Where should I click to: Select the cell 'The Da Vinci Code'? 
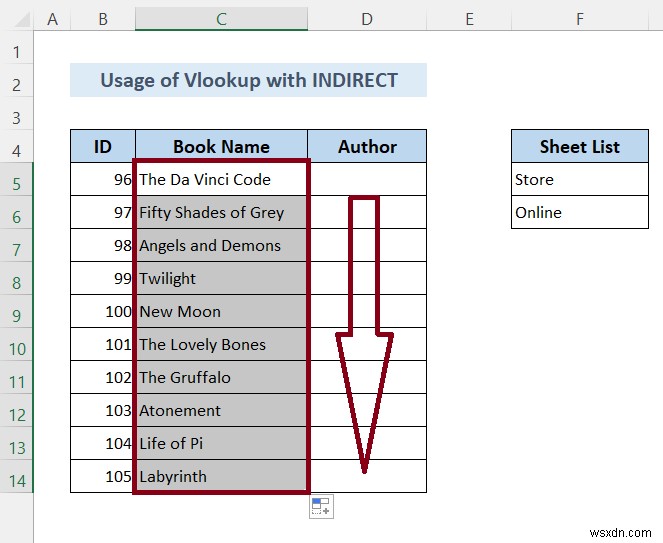tap(221, 179)
